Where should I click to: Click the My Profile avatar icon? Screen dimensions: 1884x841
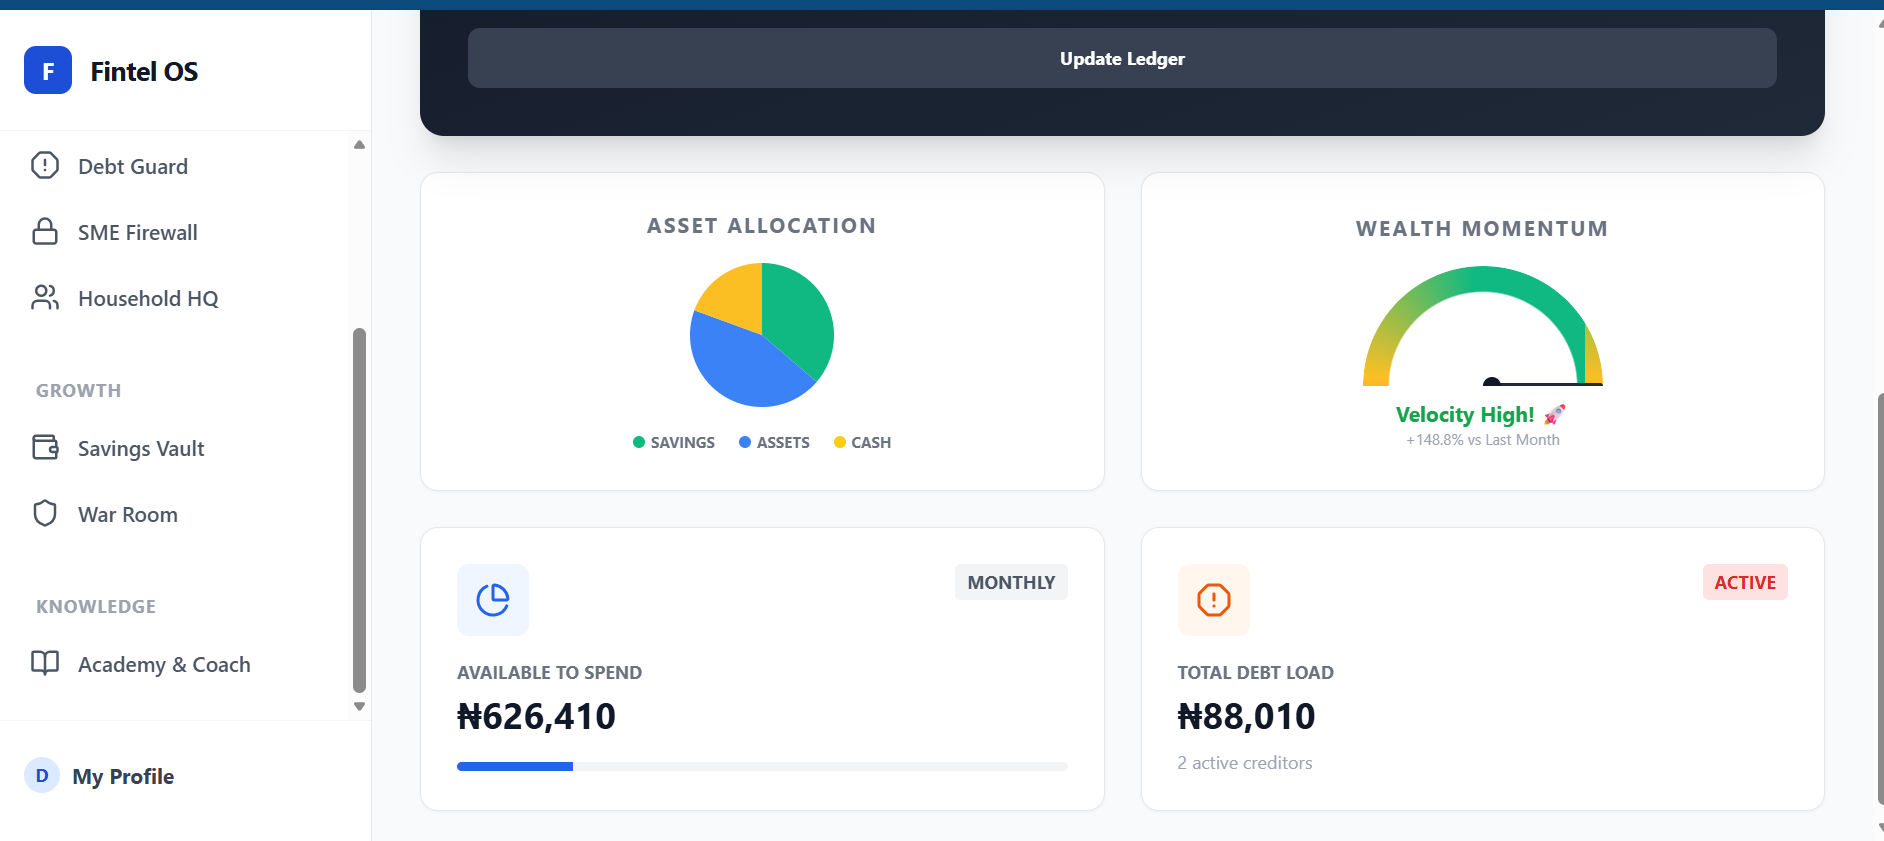pyautogui.click(x=42, y=775)
